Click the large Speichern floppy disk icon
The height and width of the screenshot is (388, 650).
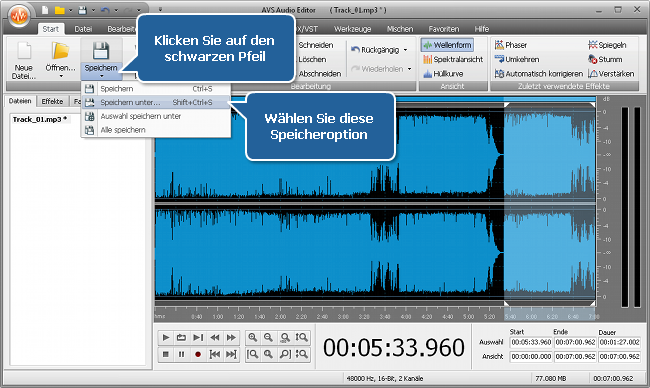pyautogui.click(x=101, y=51)
